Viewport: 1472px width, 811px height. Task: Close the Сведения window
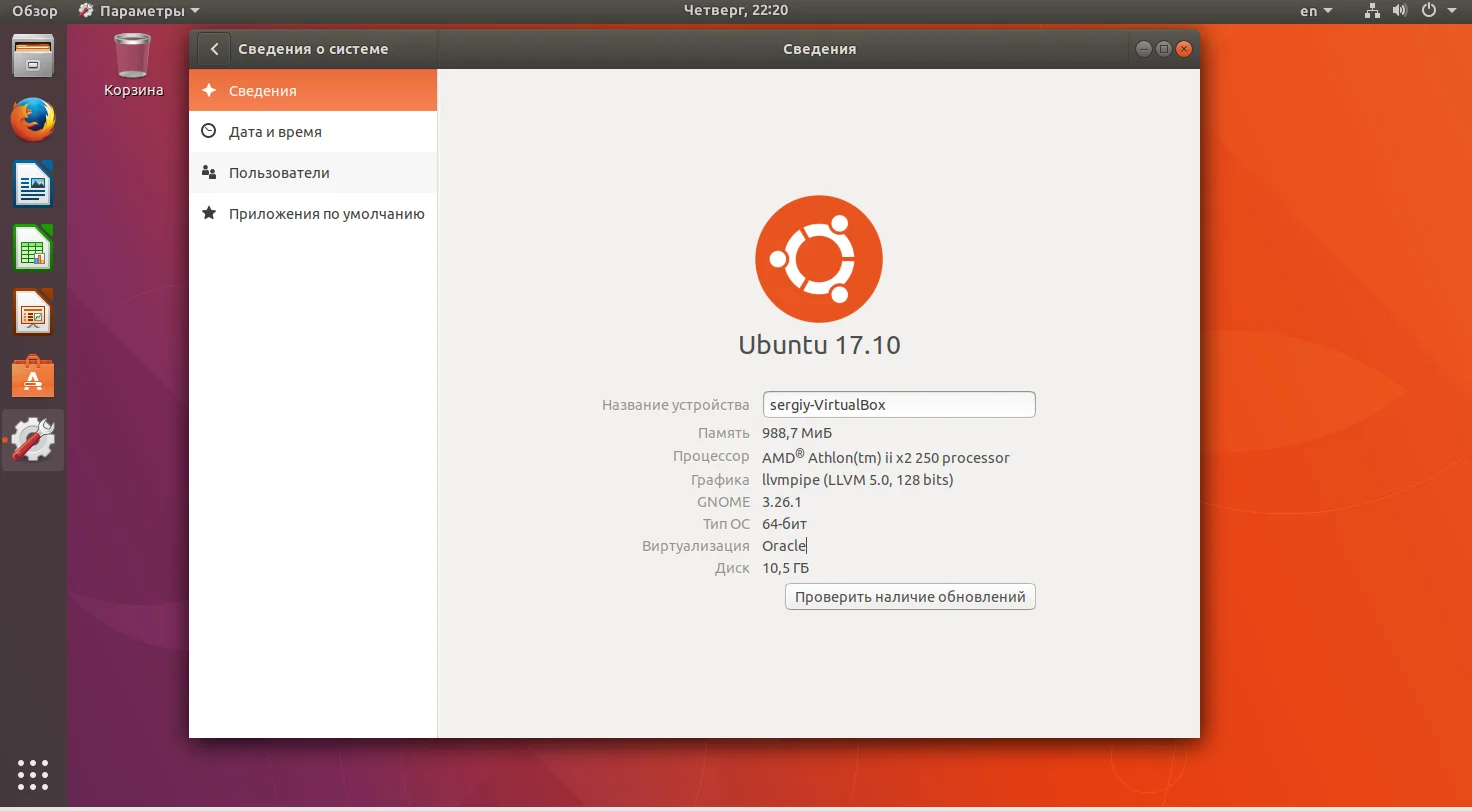tap(1184, 49)
